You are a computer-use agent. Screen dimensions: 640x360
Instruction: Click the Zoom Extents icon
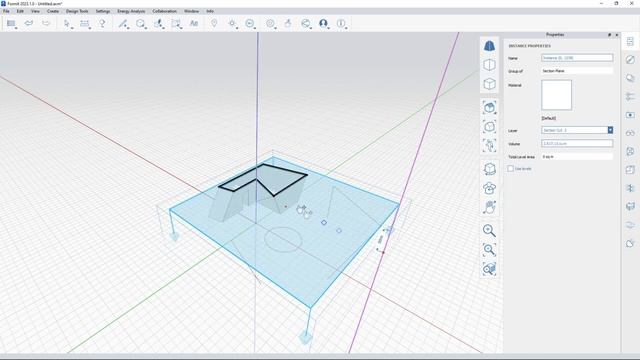(489, 250)
